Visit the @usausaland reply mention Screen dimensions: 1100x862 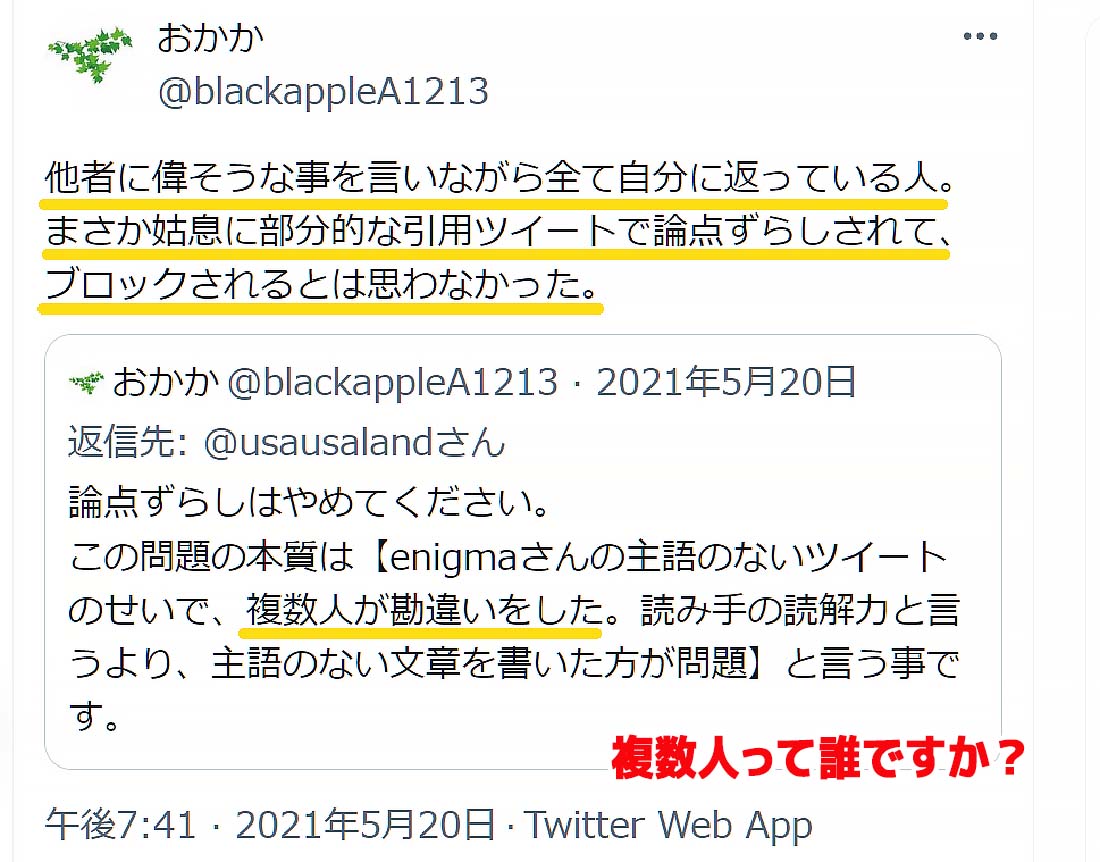(x=354, y=443)
